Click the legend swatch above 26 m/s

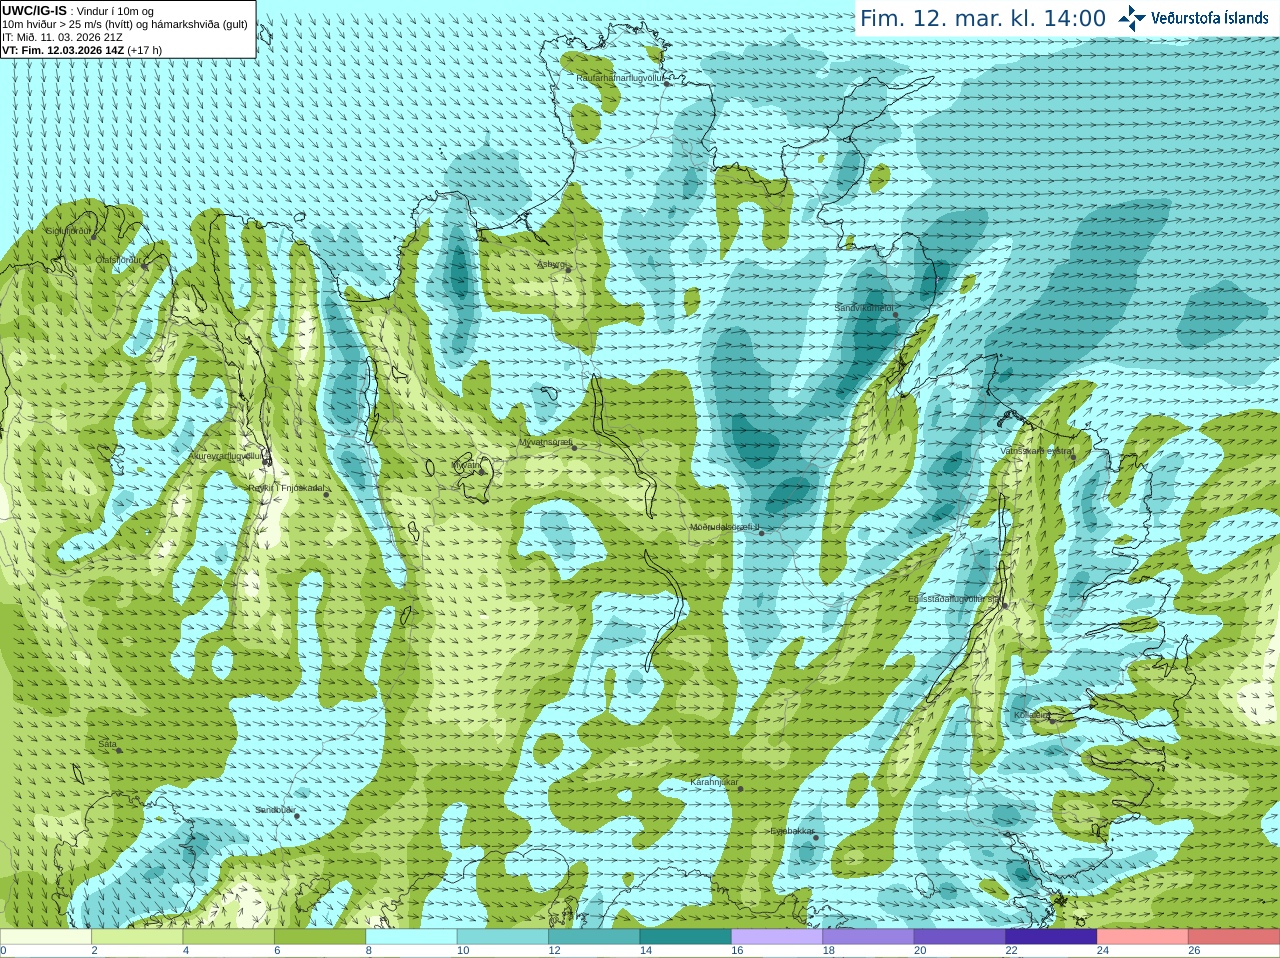1234,937
